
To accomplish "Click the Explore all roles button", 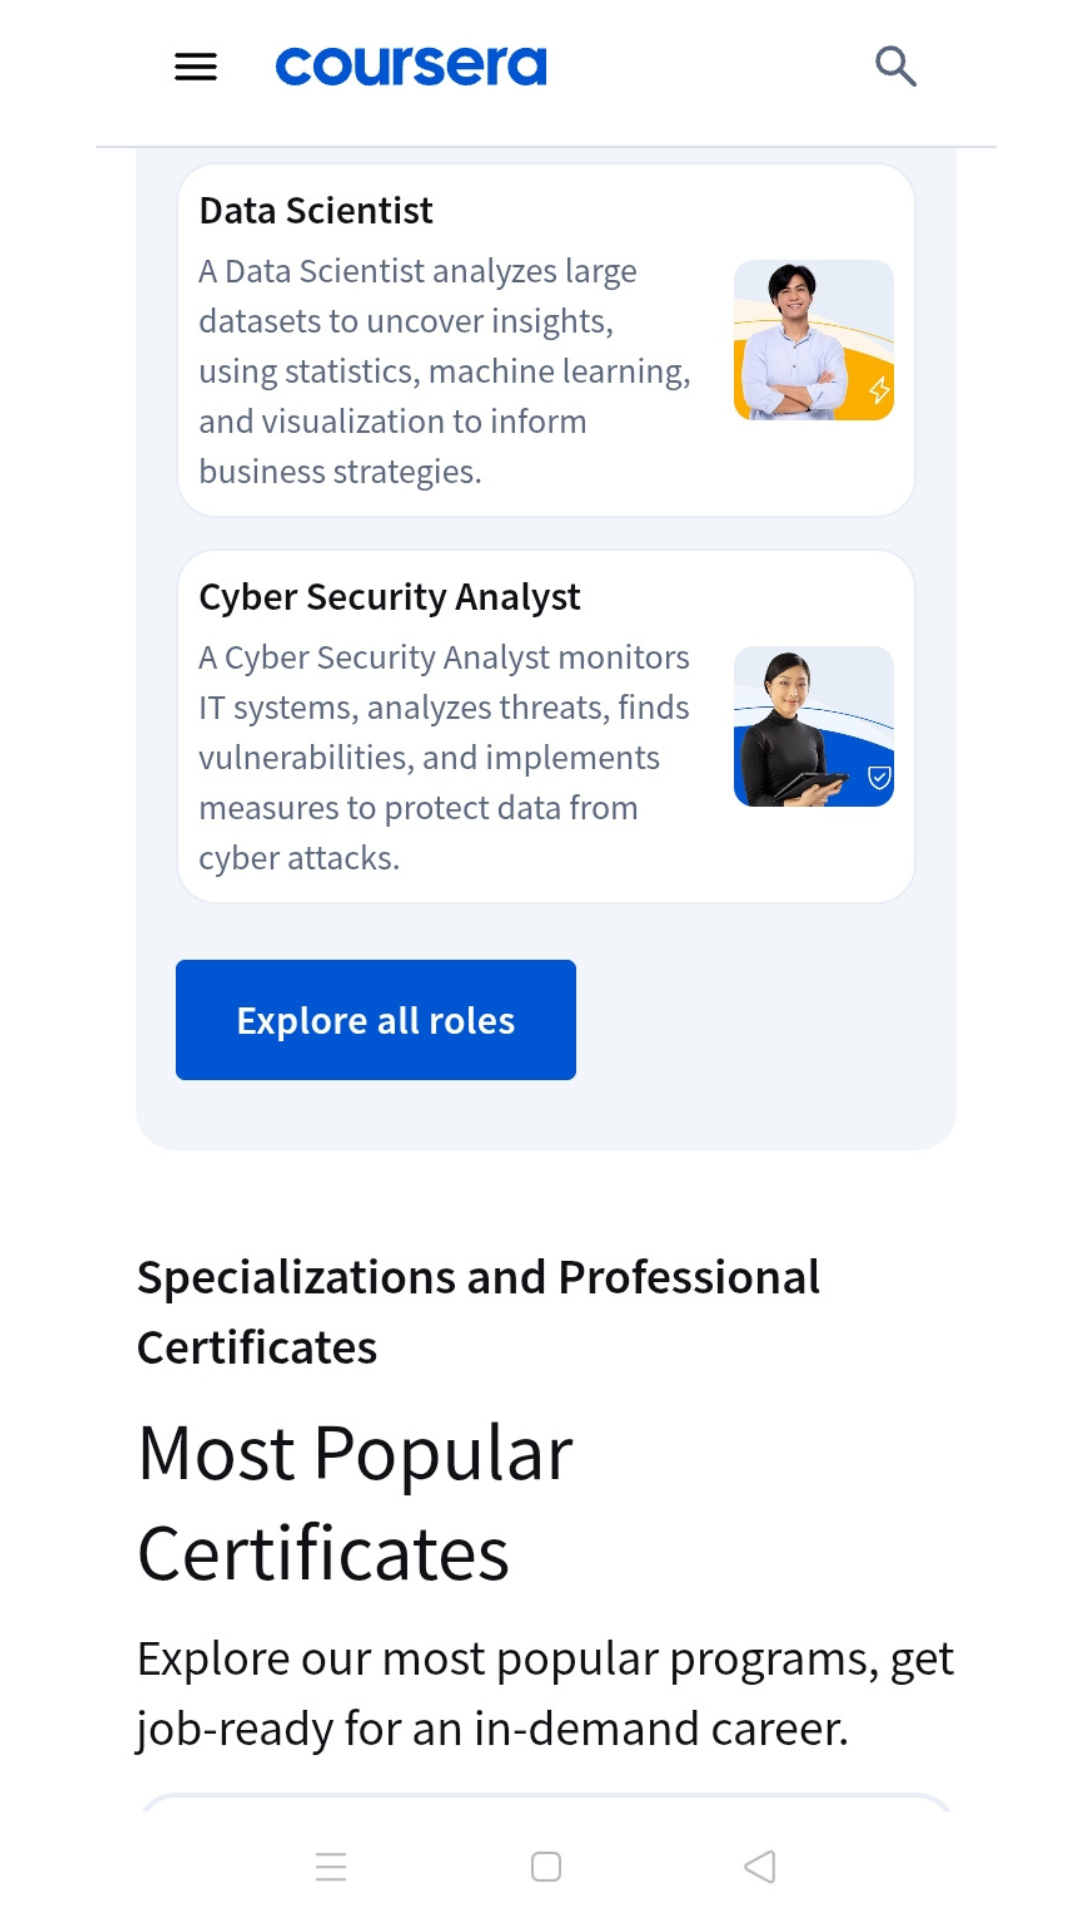I will pos(375,1018).
